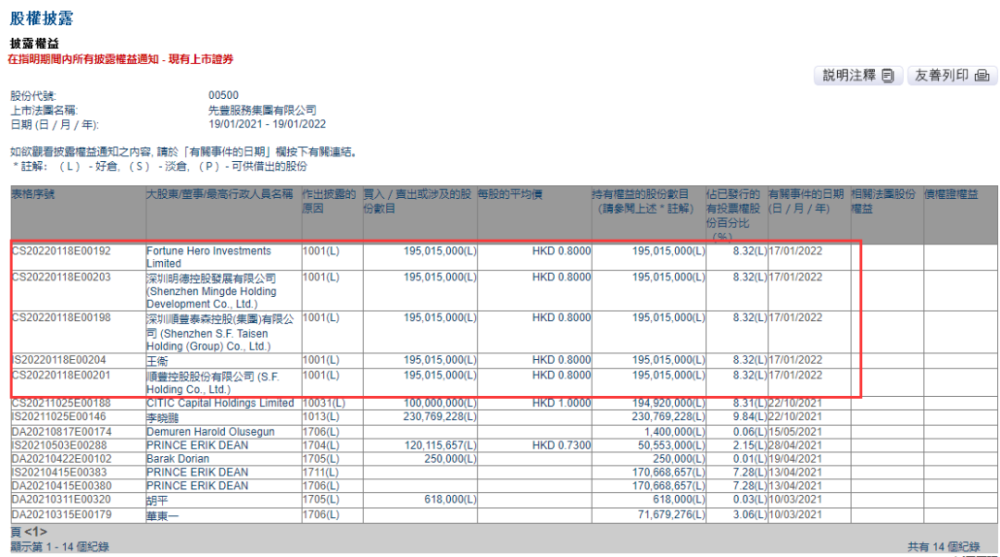
Task: Click event date 15/05/2021
Action: click(x=795, y=432)
